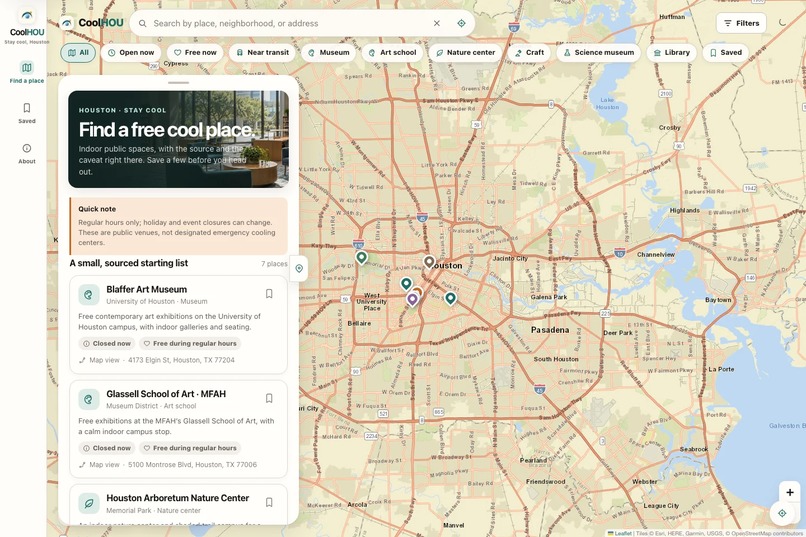Click the Houston Arboretum leaf icon

point(88,504)
